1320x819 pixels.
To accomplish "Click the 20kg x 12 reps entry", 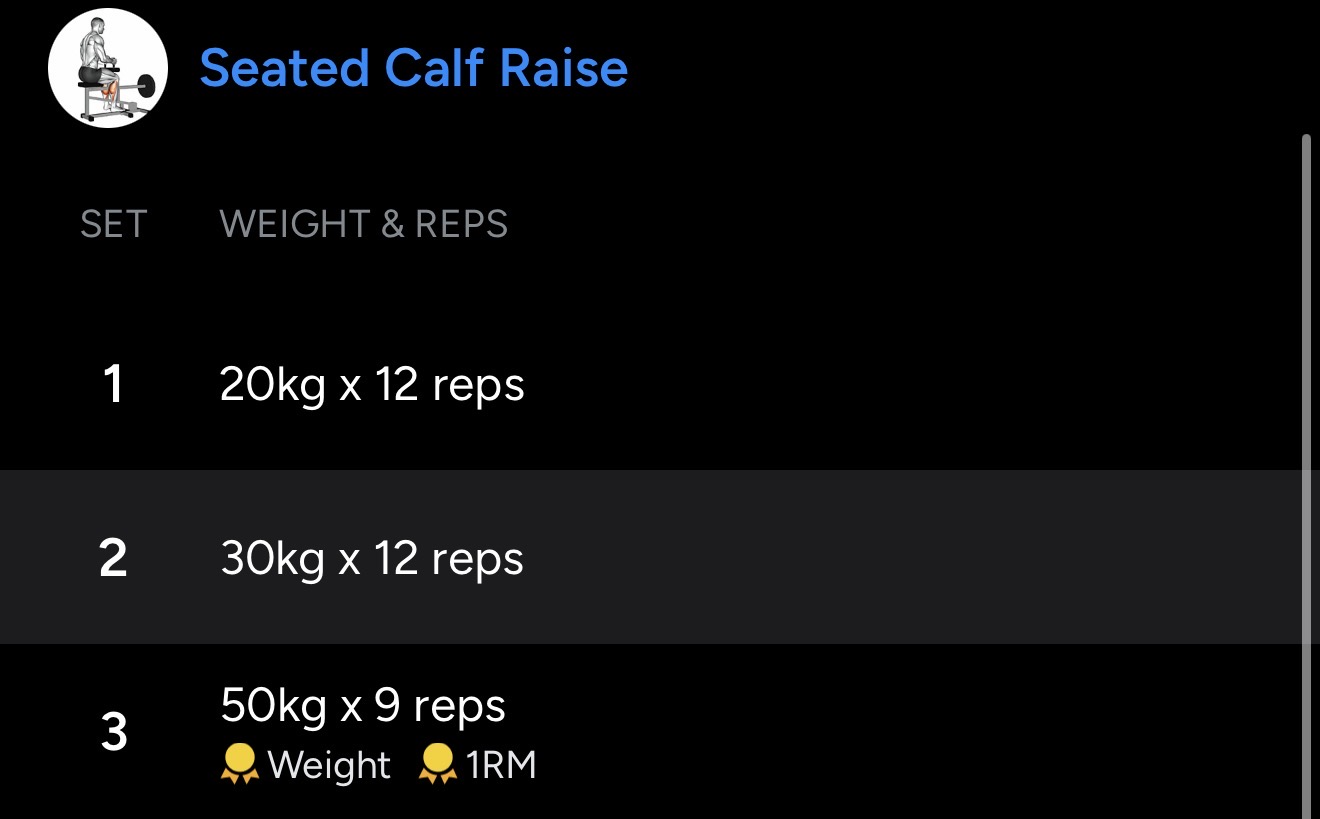I will tap(372, 385).
